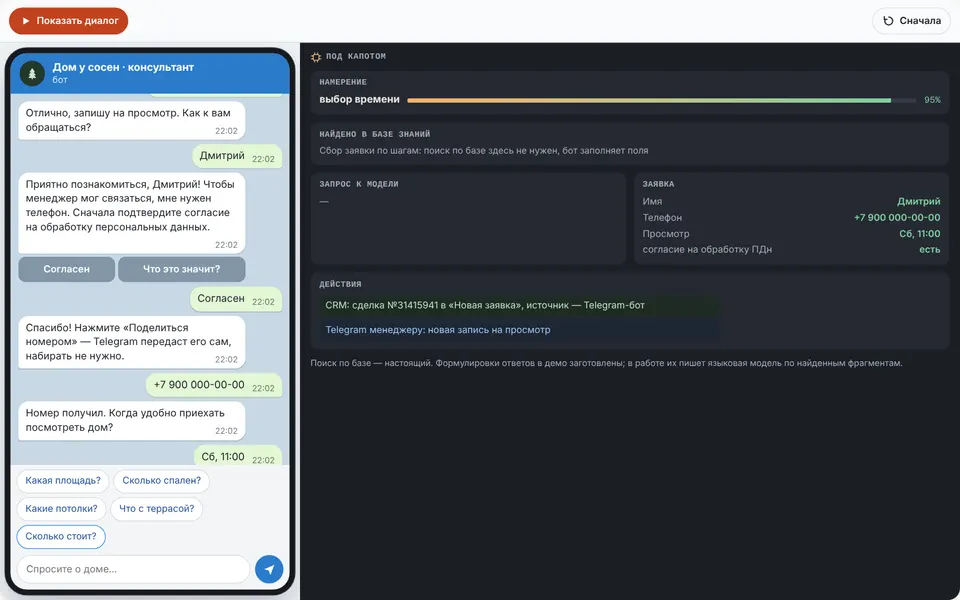Click the 95% confidence value
Viewport: 960px width, 600px height.
pyautogui.click(x=932, y=100)
